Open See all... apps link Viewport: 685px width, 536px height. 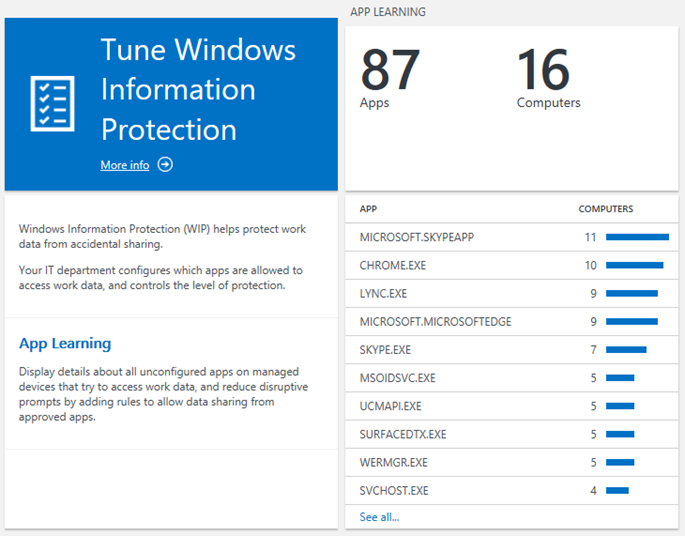click(379, 517)
